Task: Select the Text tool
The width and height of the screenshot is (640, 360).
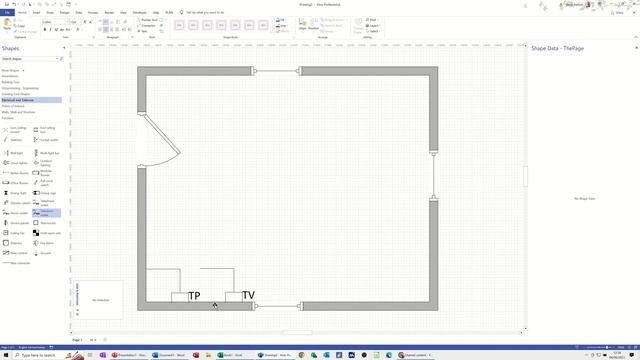Action: [143, 31]
